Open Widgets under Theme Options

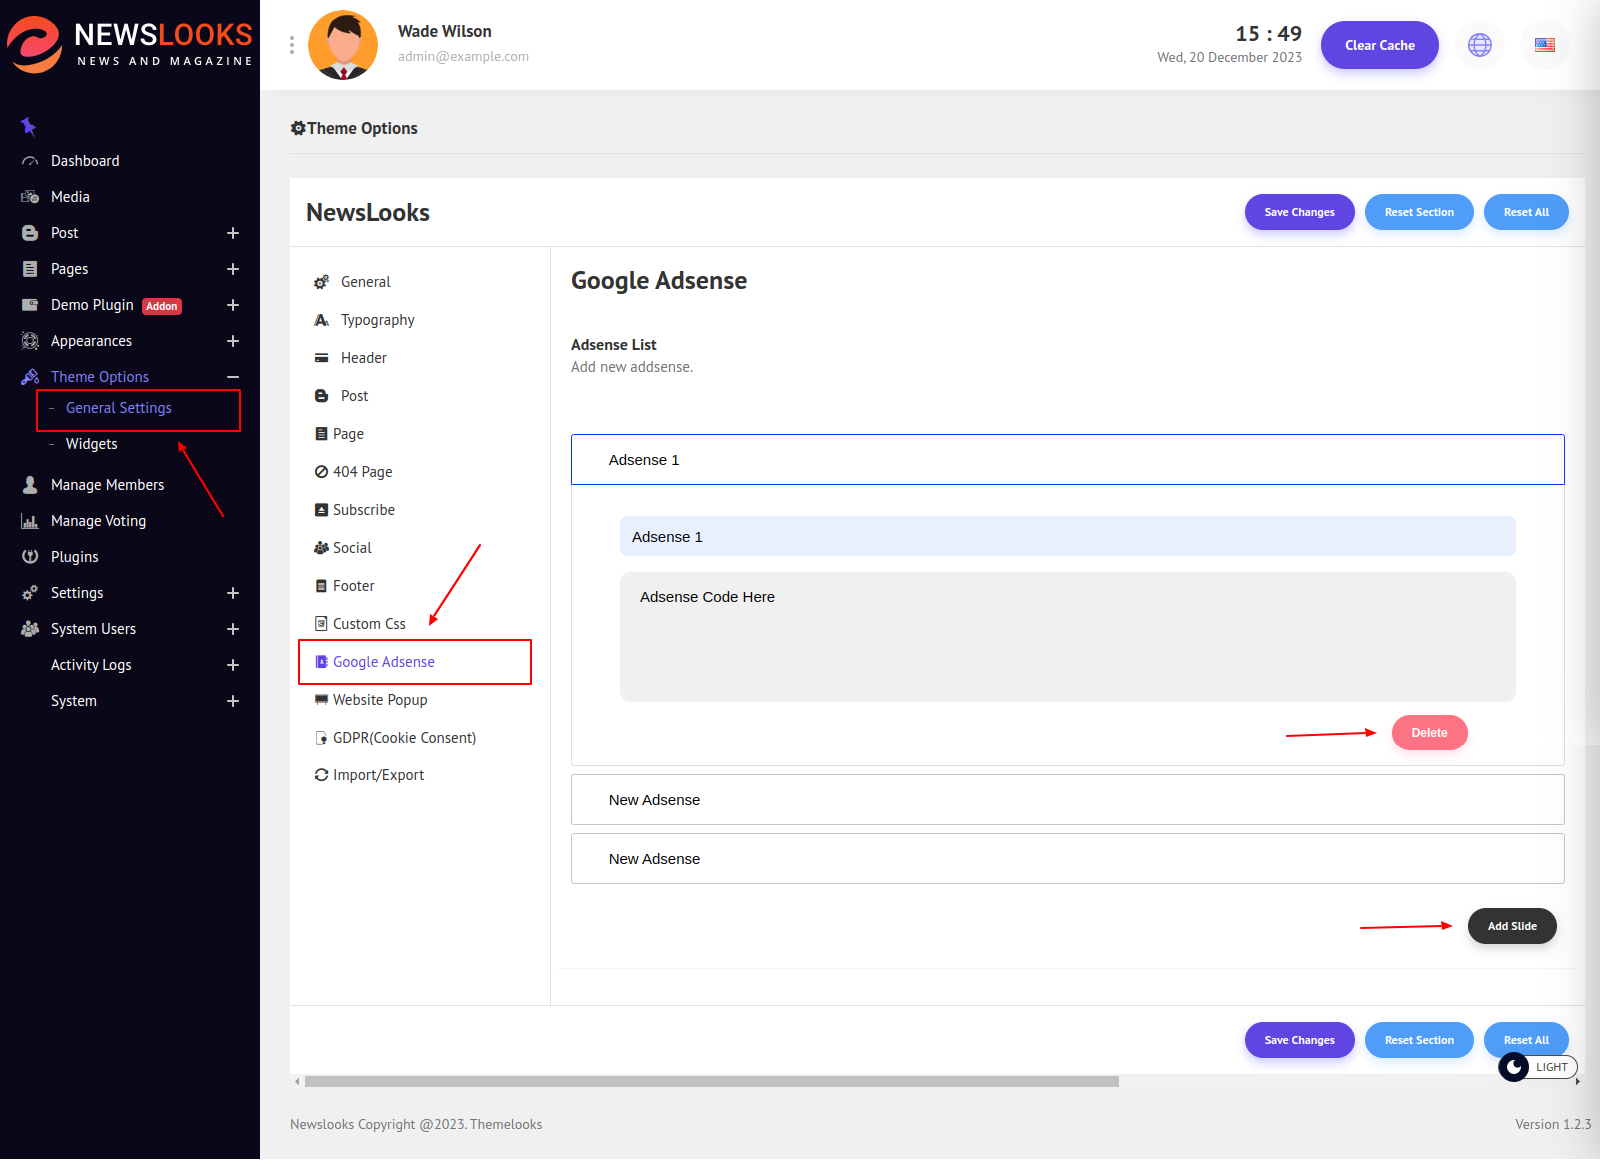(x=92, y=444)
